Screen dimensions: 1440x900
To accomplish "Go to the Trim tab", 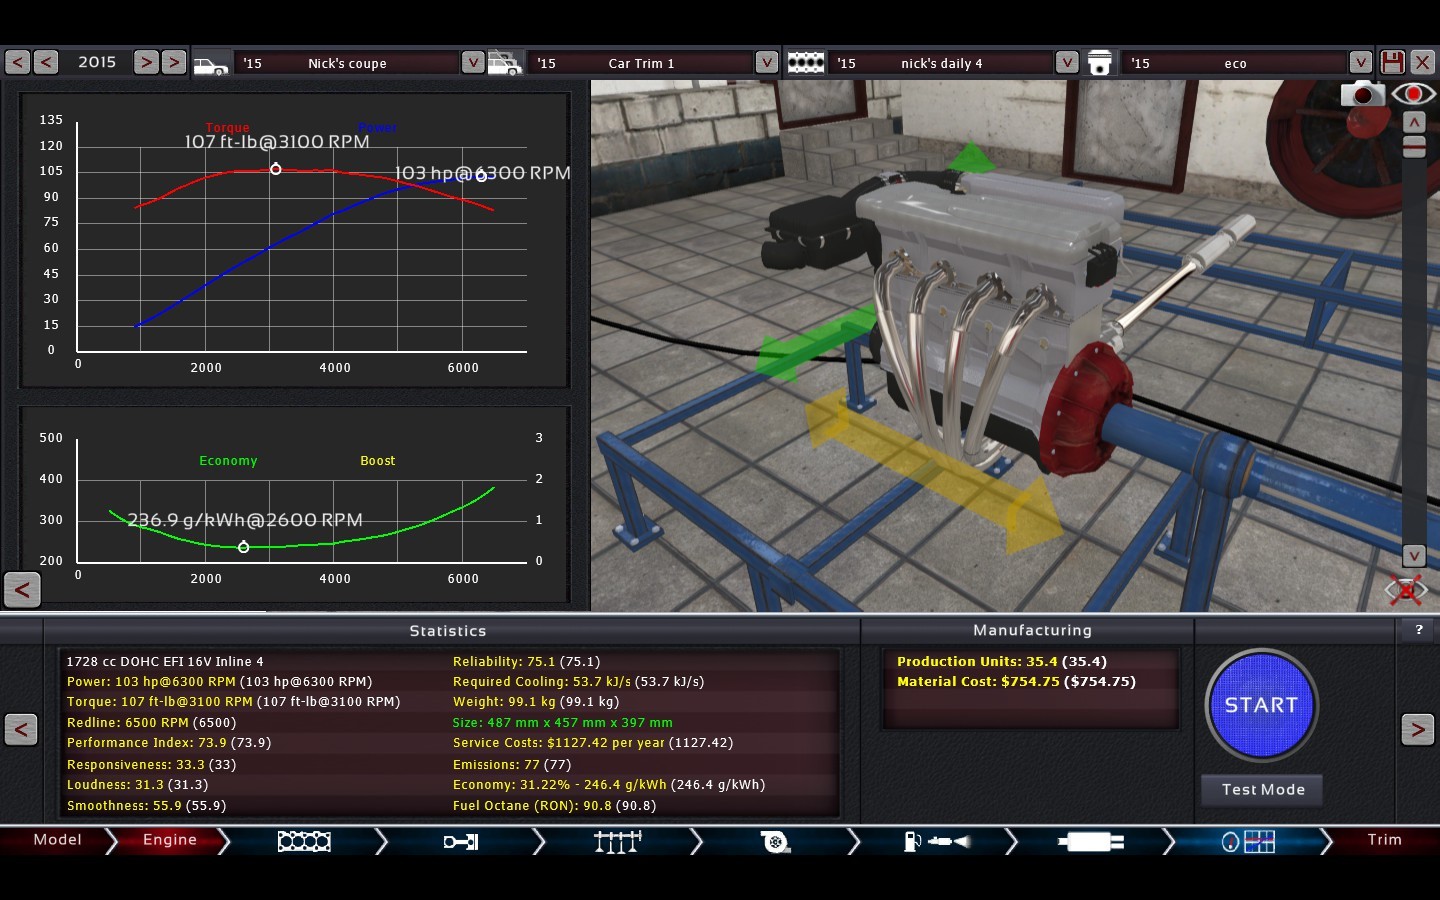I will click(x=1384, y=840).
